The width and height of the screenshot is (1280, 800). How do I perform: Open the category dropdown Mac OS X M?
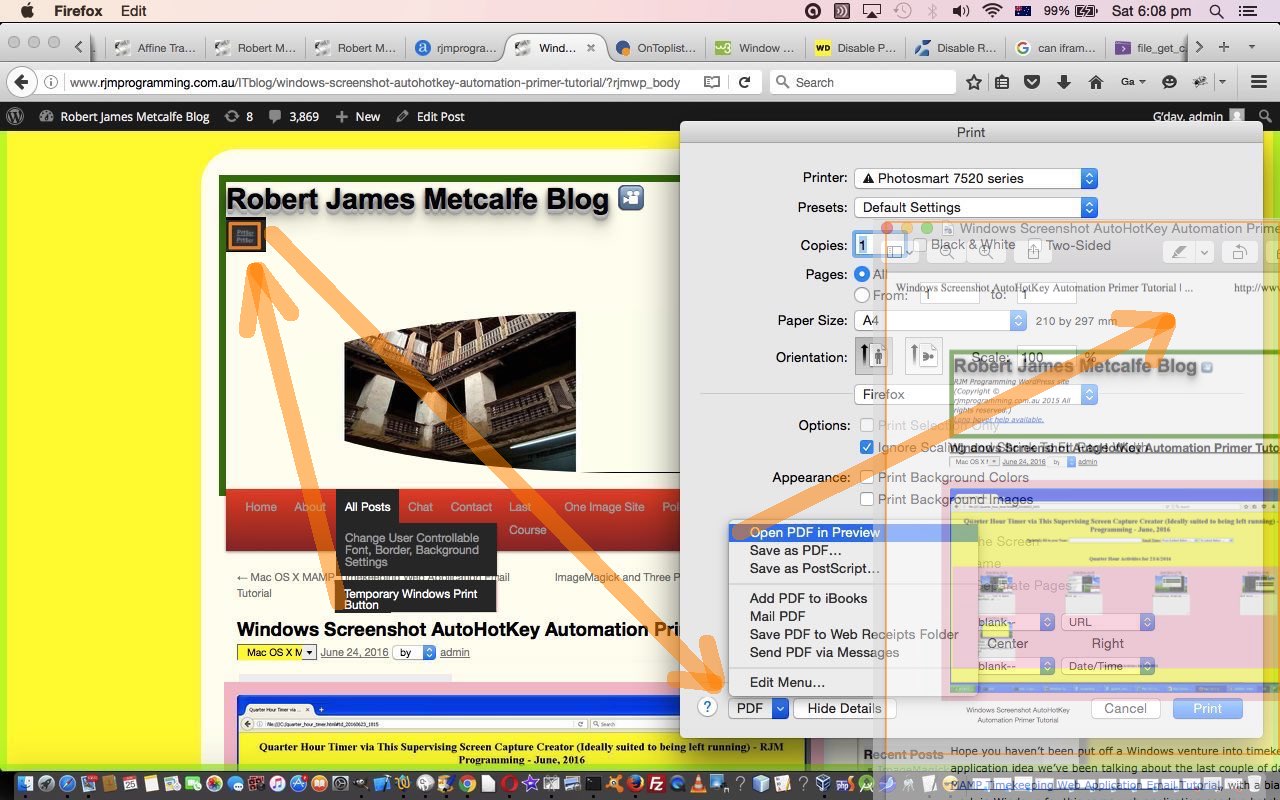tap(277, 652)
